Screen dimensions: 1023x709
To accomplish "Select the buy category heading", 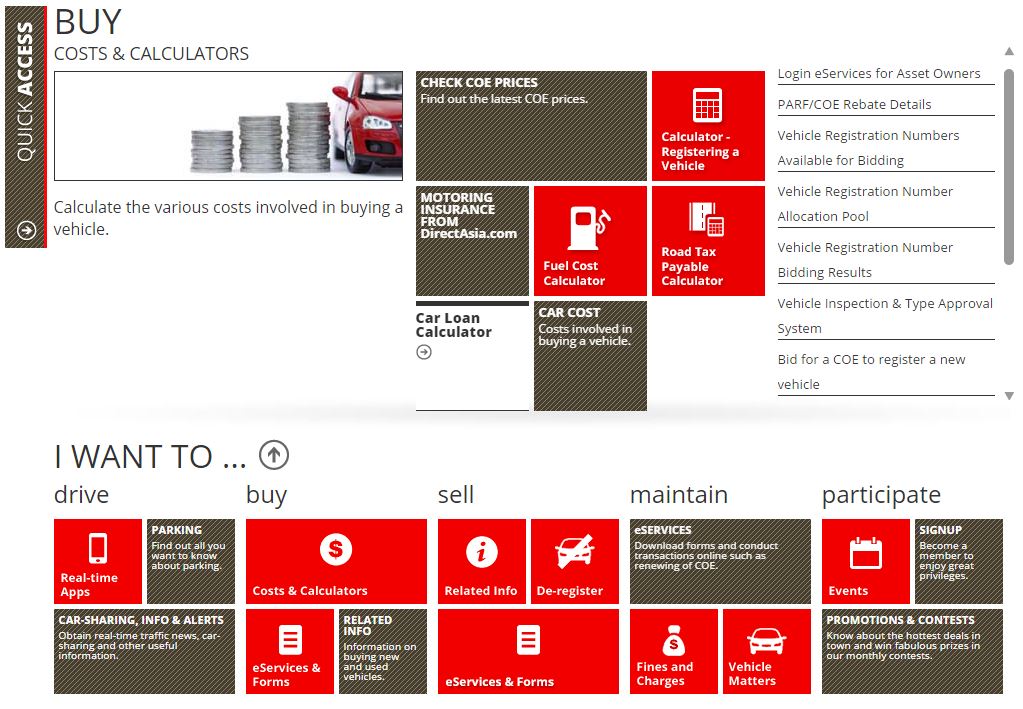I will coord(266,496).
